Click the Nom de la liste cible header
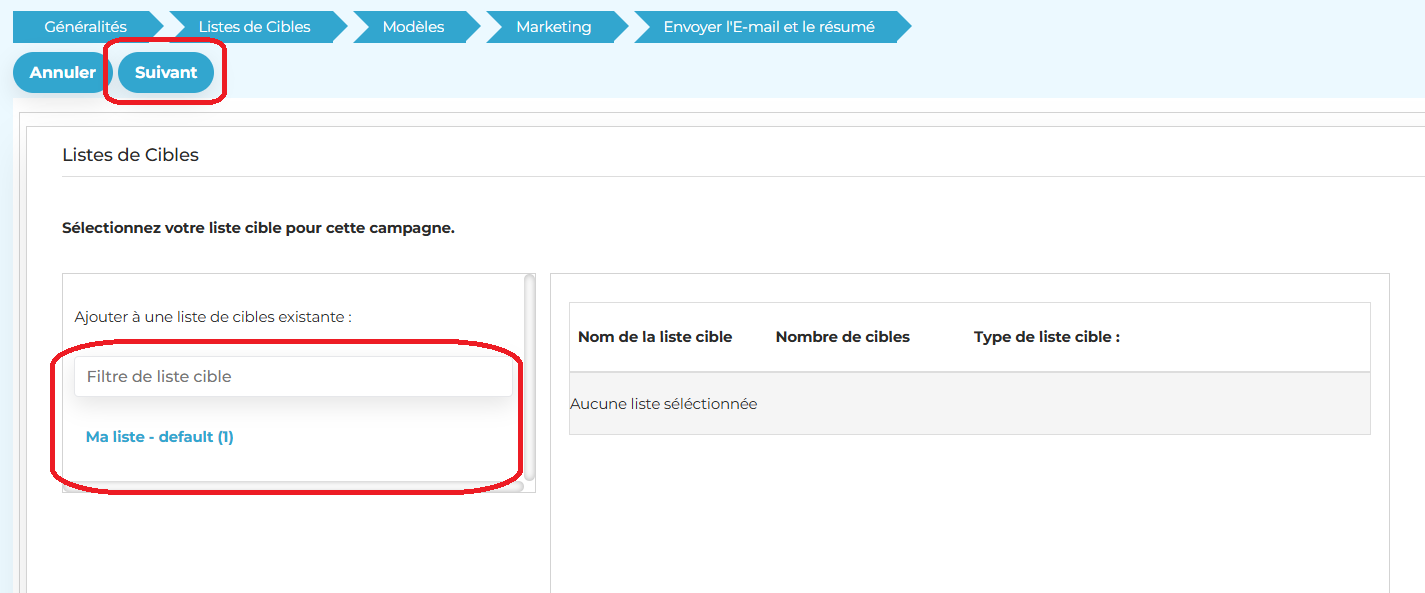The image size is (1425, 593). (655, 337)
